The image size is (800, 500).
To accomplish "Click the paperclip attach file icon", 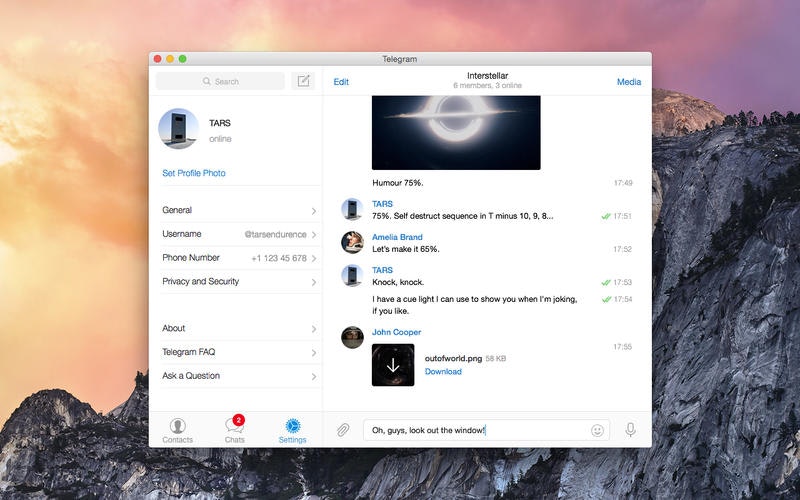I will [x=343, y=430].
